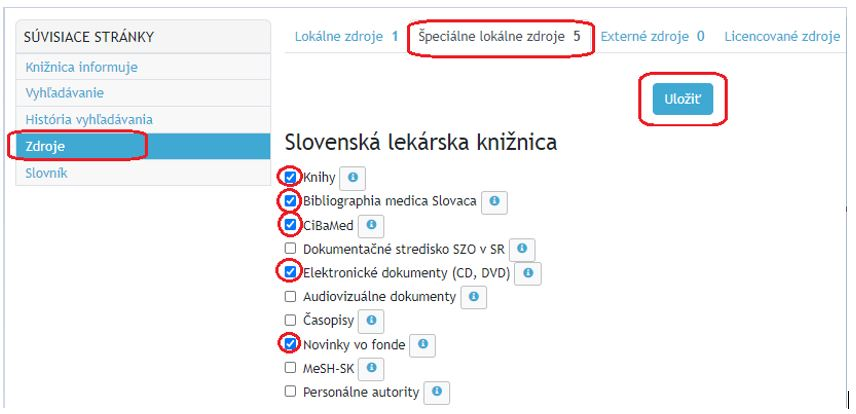Show info for Bibliographia medica Slovaca
Viewport: 856px width, 414px height.
[x=495, y=202]
